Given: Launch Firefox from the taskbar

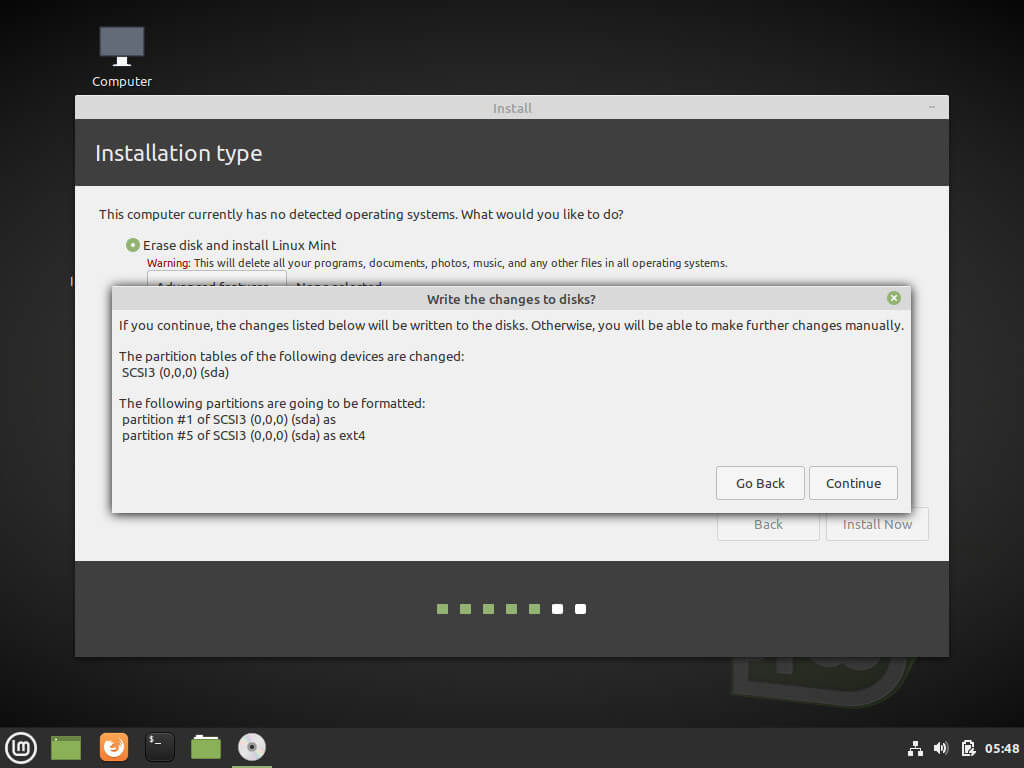Looking at the screenshot, I should [x=114, y=747].
